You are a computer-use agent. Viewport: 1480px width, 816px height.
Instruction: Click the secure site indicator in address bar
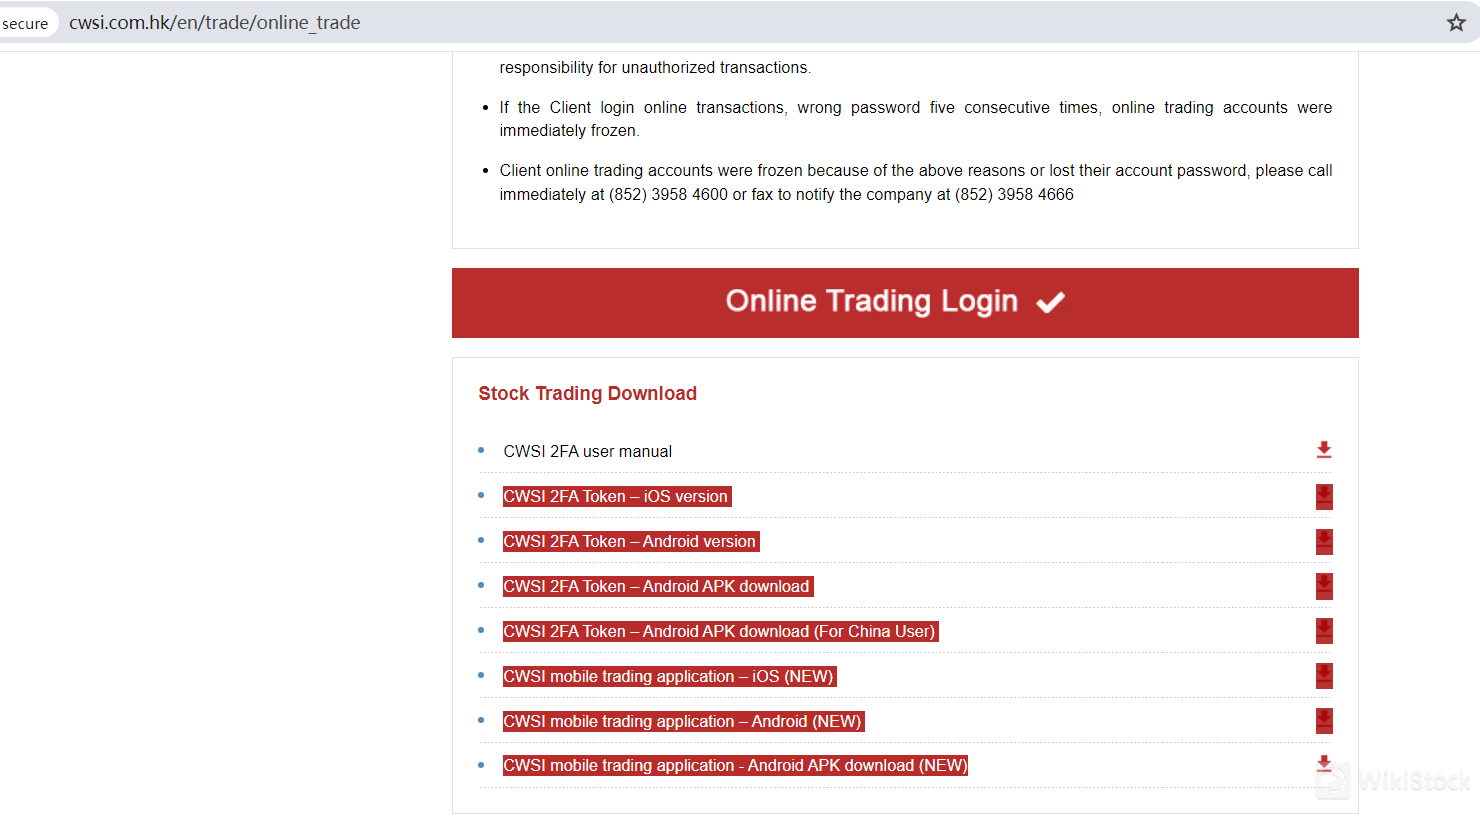pos(25,24)
